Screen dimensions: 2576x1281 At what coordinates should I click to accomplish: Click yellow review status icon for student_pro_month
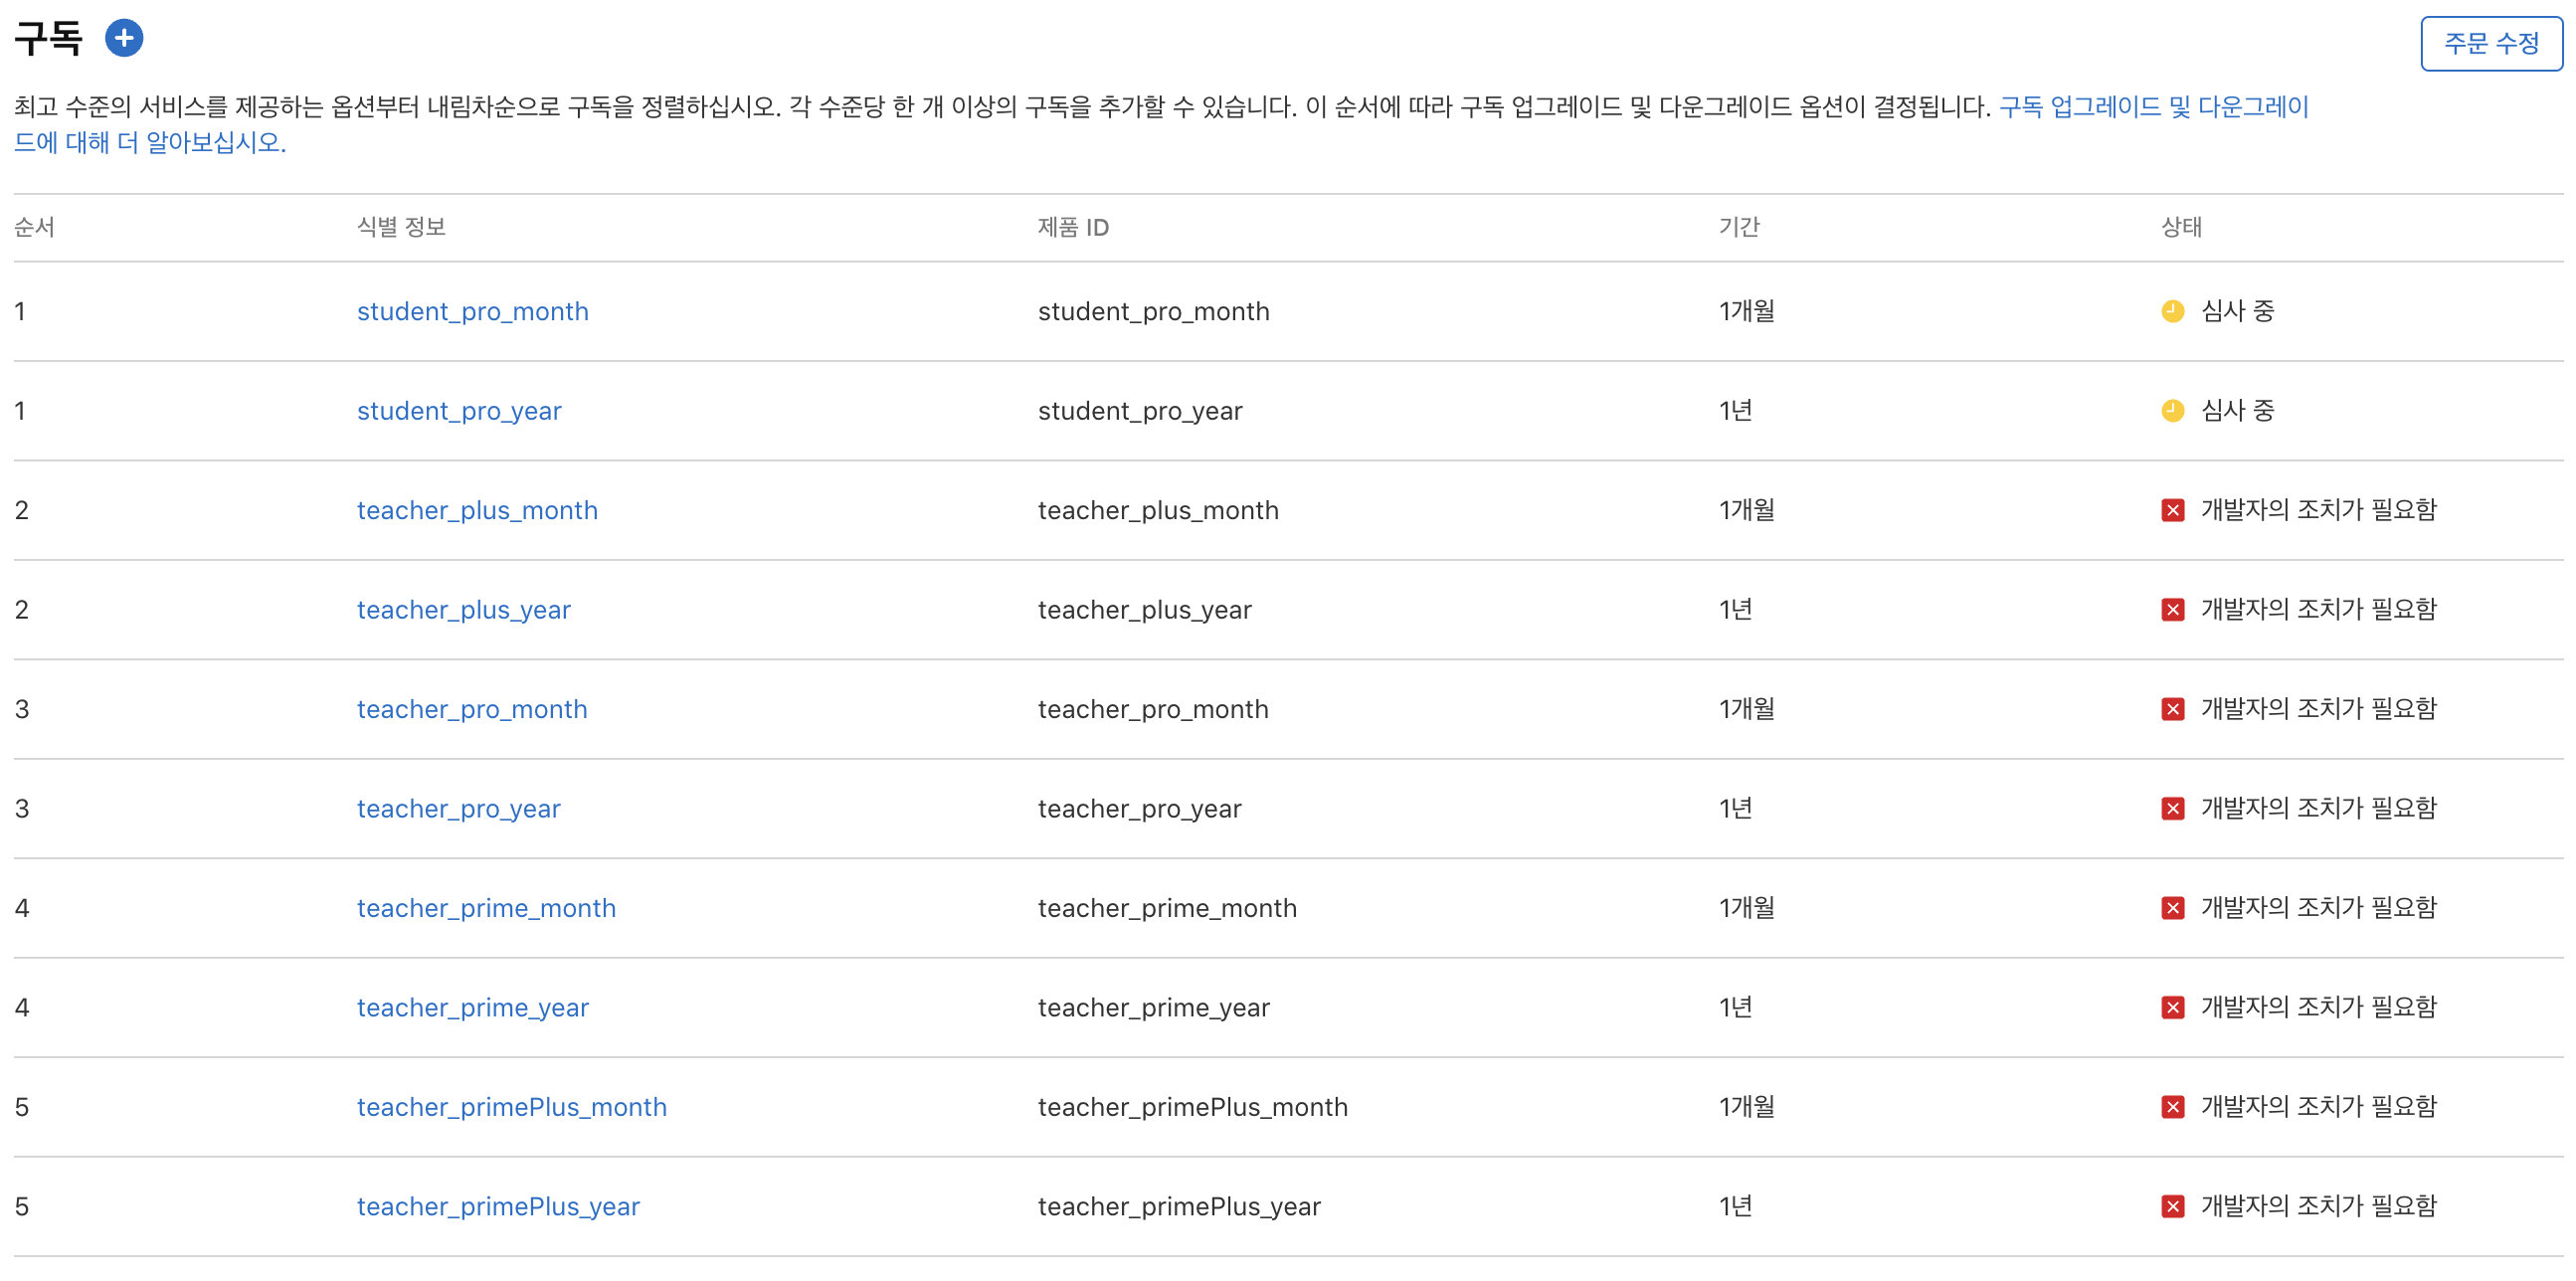2172,311
